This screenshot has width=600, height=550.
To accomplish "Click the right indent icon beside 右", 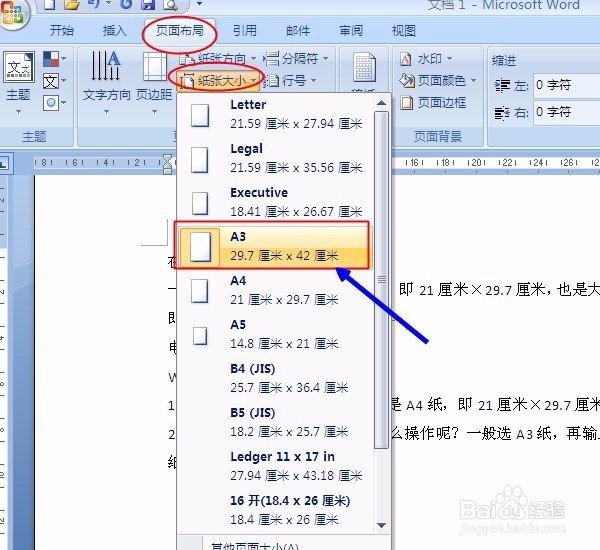I will (x=502, y=113).
